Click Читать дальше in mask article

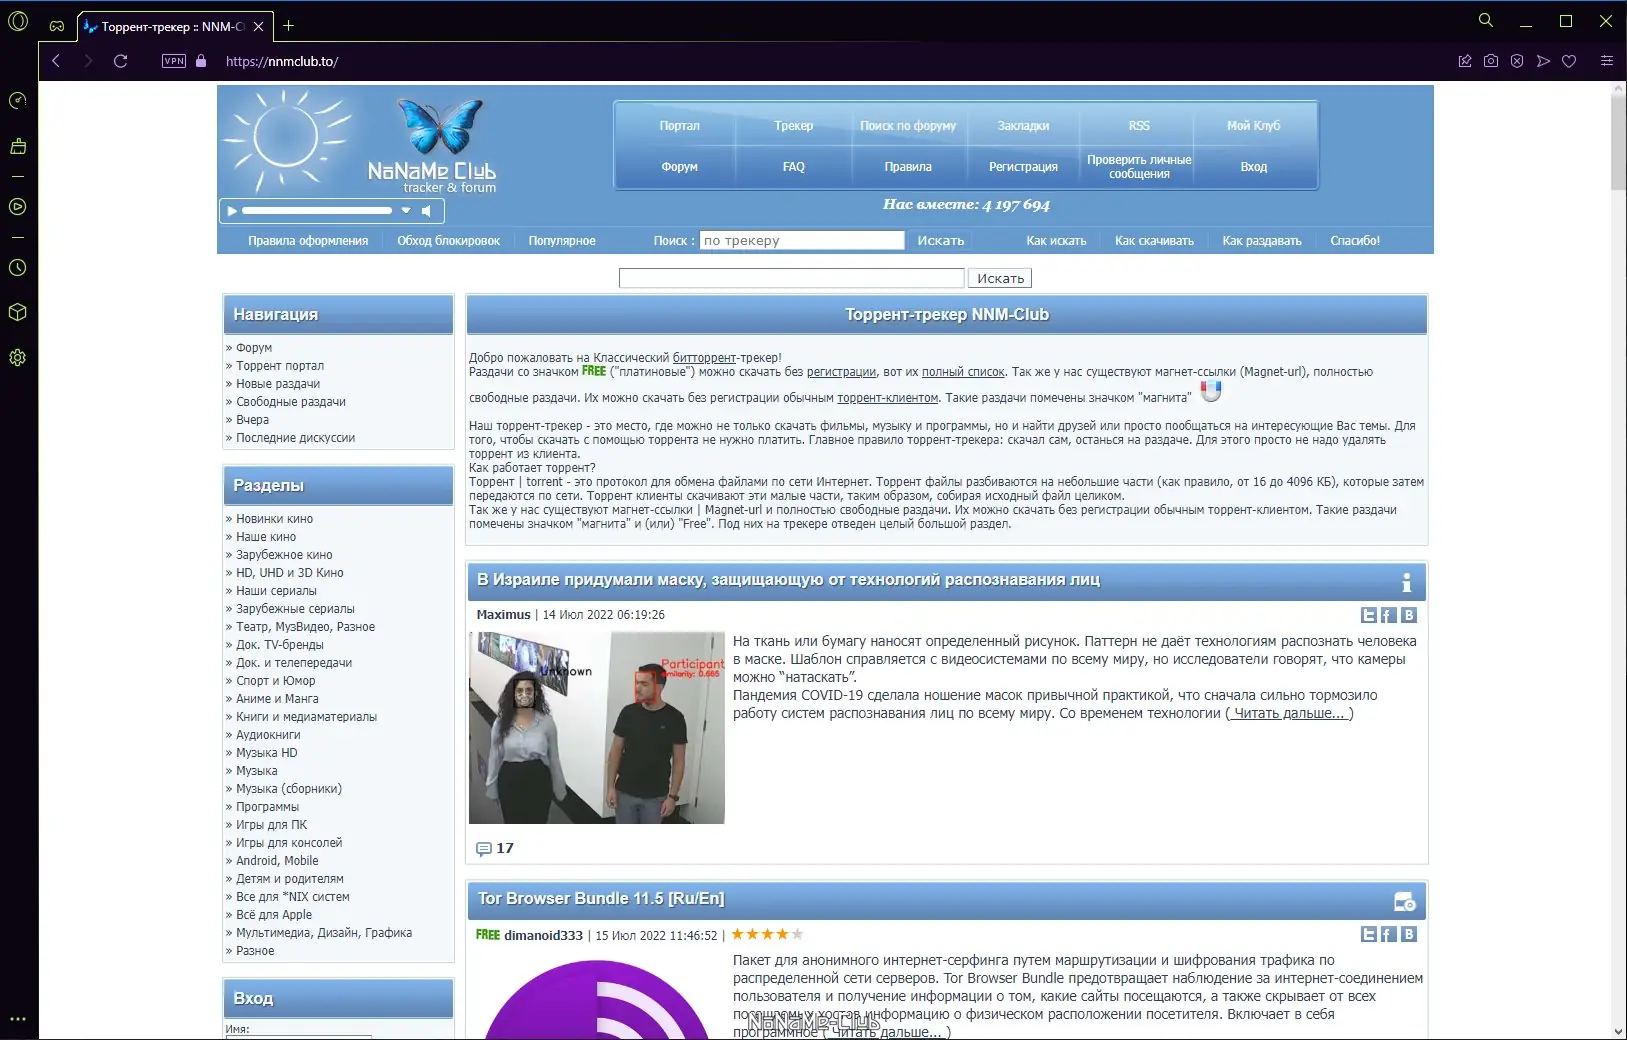tap(1289, 713)
